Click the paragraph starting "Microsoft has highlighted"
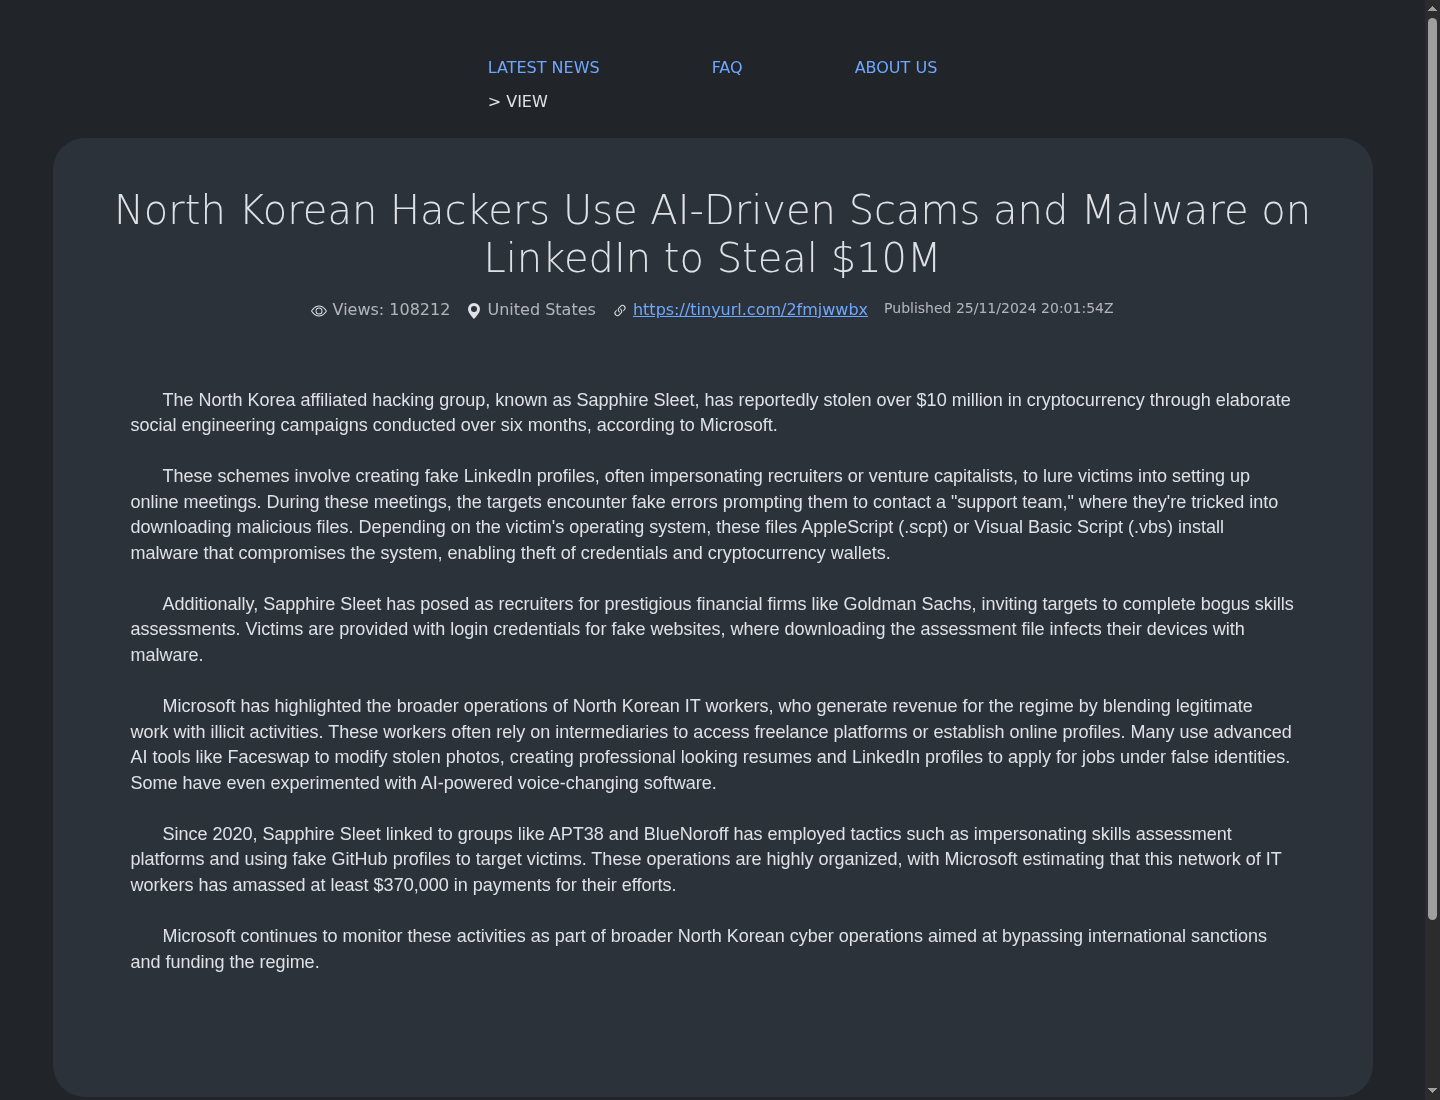This screenshot has width=1440, height=1100. [713, 744]
